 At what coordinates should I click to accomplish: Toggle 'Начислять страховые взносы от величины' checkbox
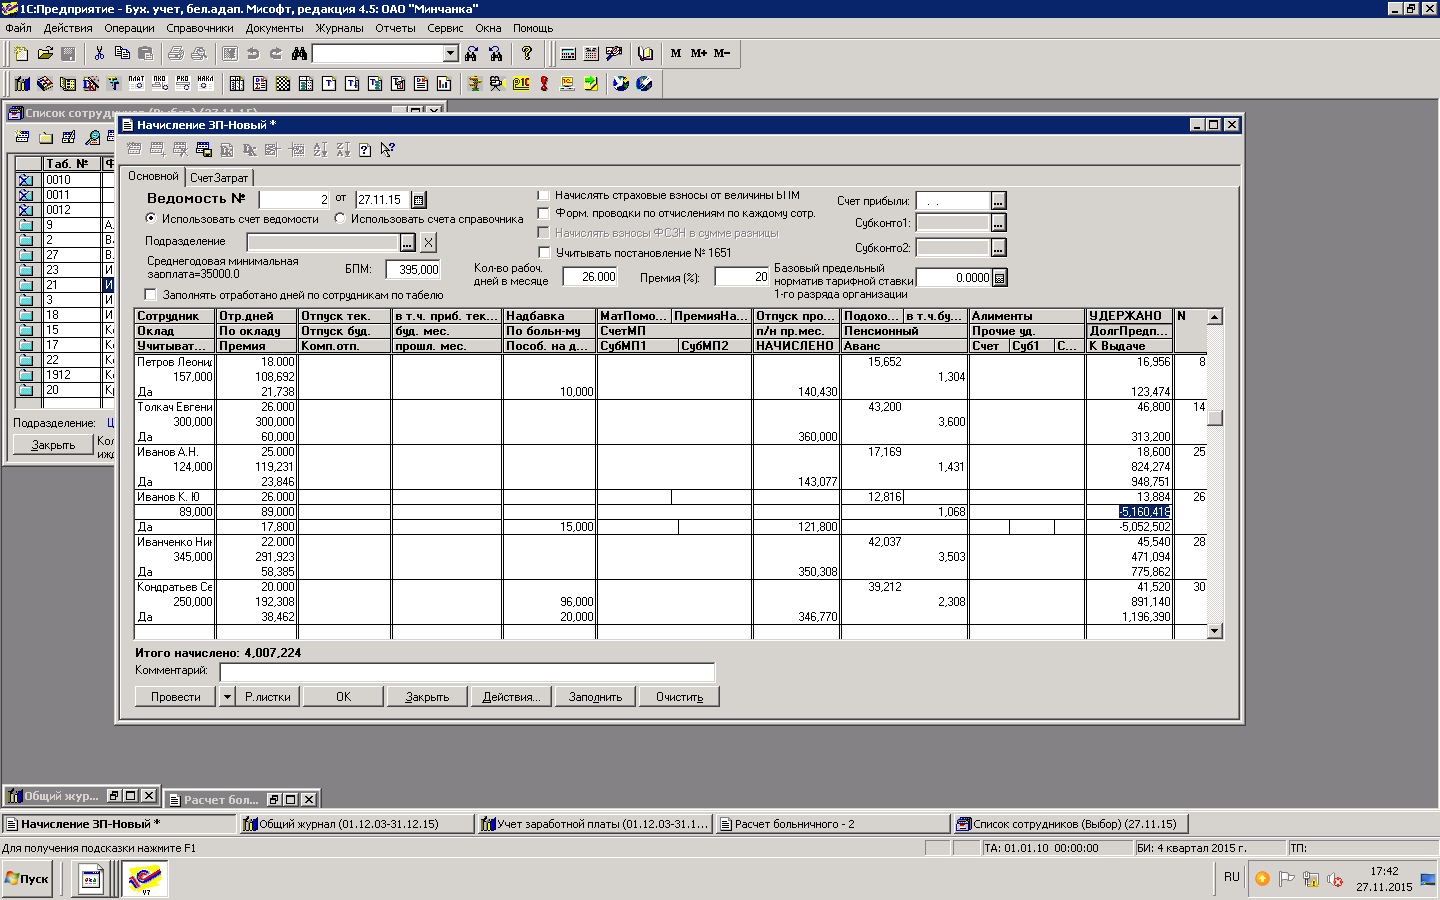pos(544,195)
